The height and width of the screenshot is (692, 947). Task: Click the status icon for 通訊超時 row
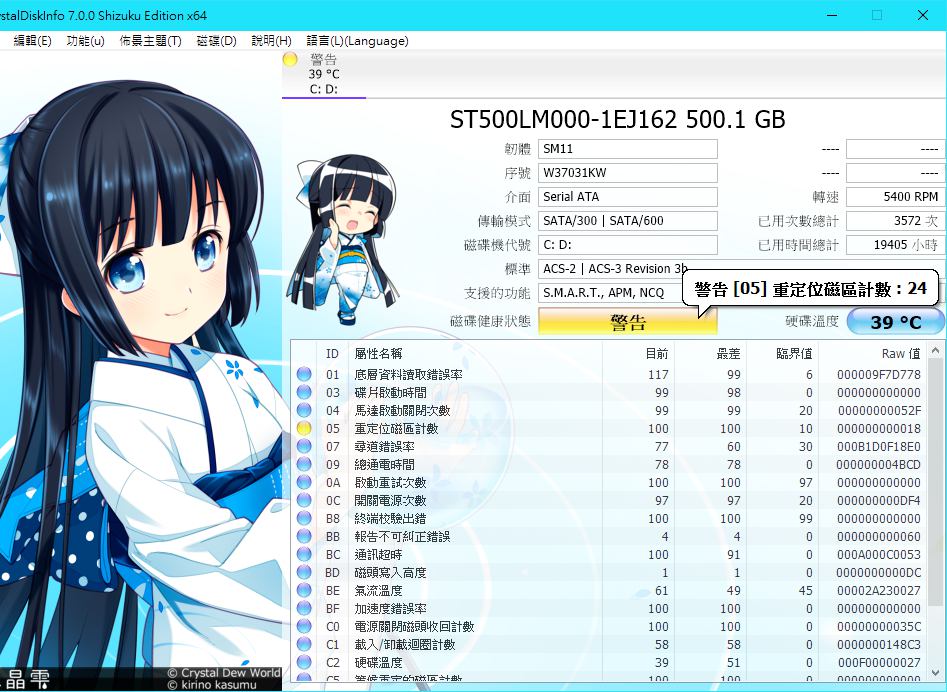pos(304,554)
